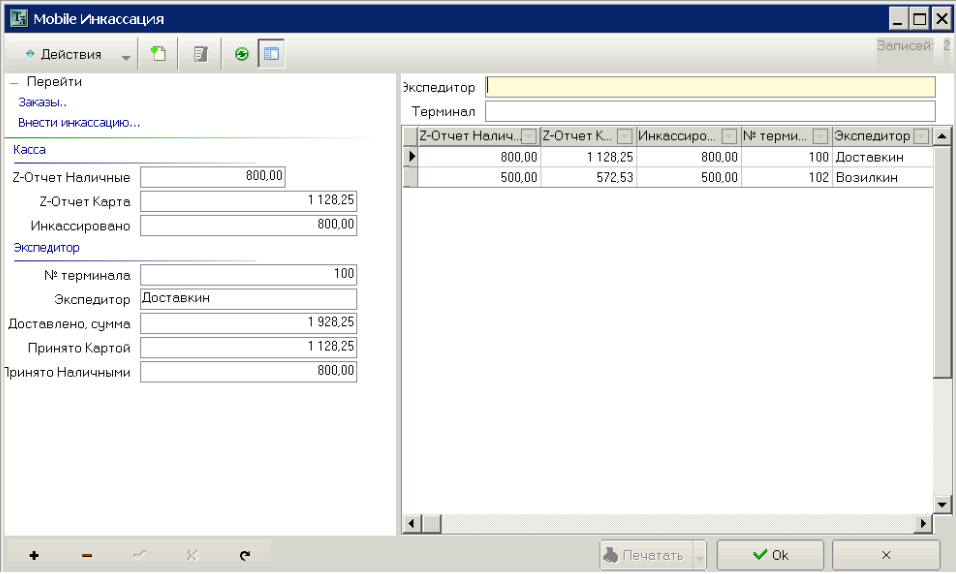Viewport: 956px width, 574px height.
Task: Open filter dropdown of Экспедитор column
Action: (922, 136)
